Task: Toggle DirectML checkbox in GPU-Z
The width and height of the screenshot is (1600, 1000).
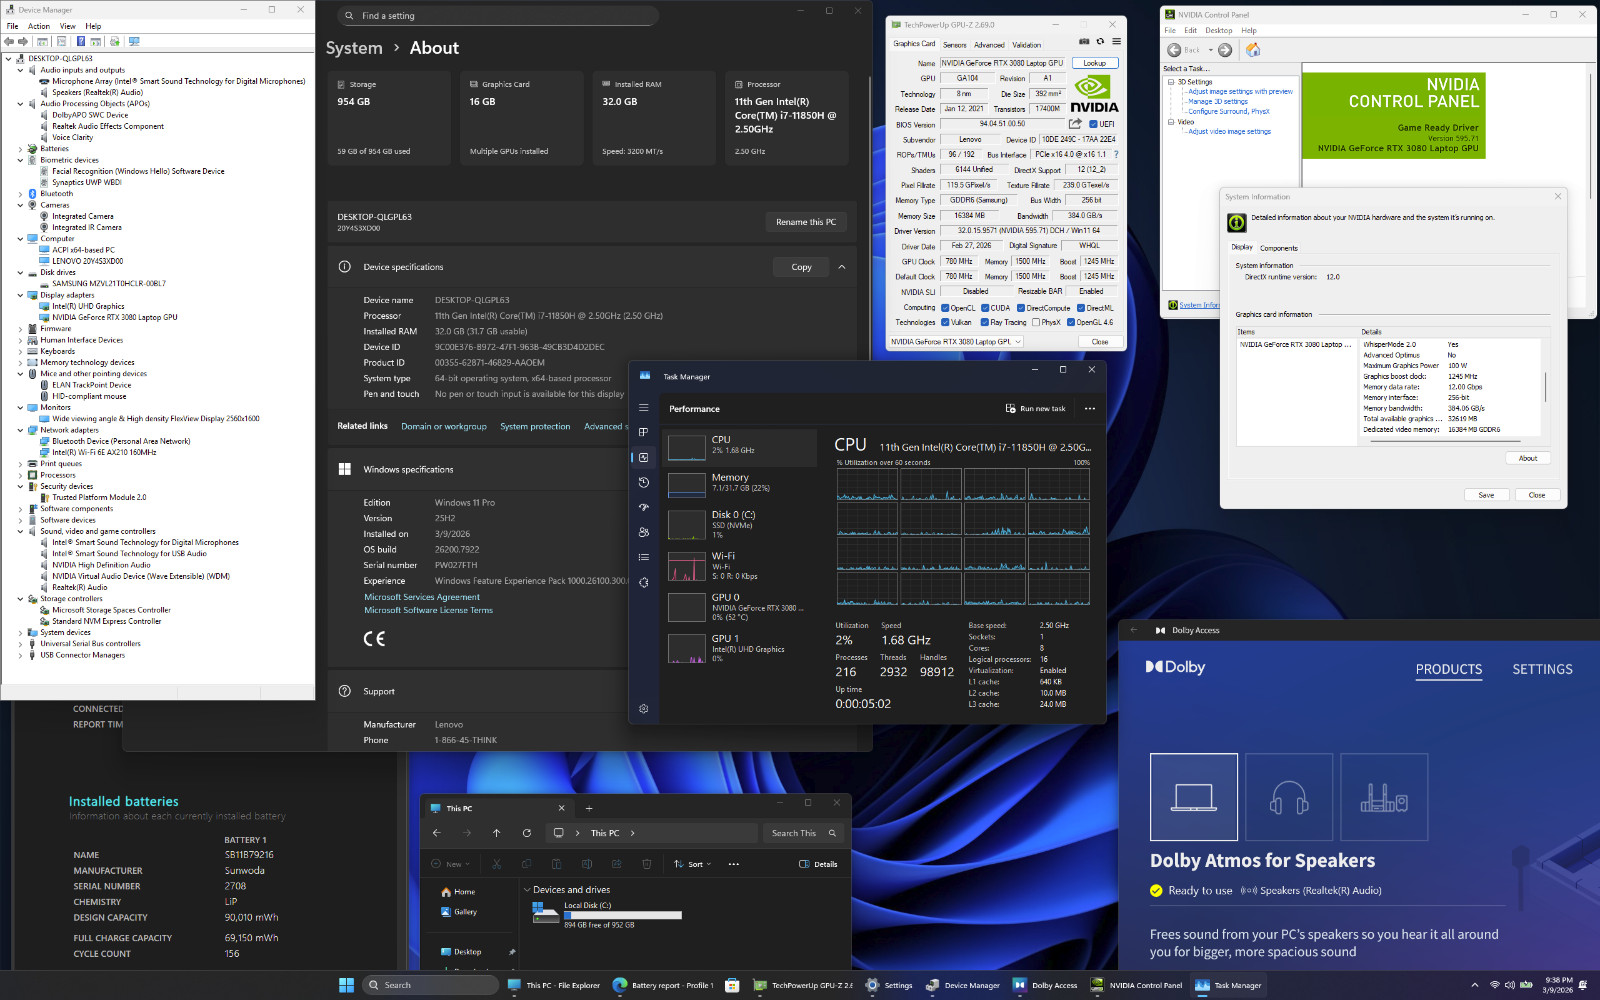Action: (1081, 308)
